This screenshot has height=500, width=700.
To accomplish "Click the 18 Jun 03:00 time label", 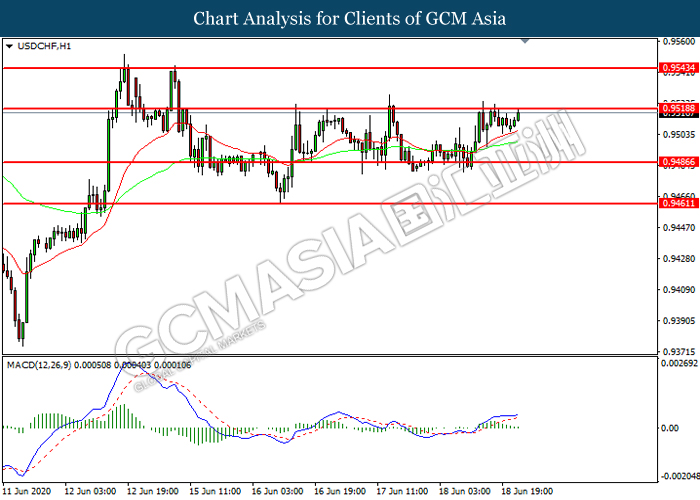I will (x=464, y=491).
